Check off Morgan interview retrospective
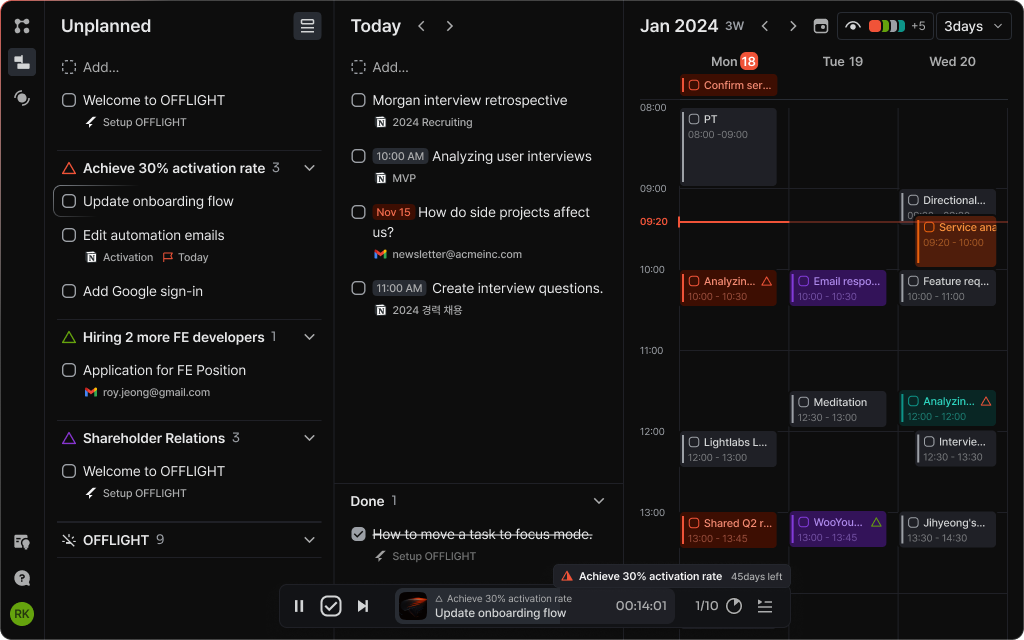Viewport: 1024px width, 640px height. point(358,100)
